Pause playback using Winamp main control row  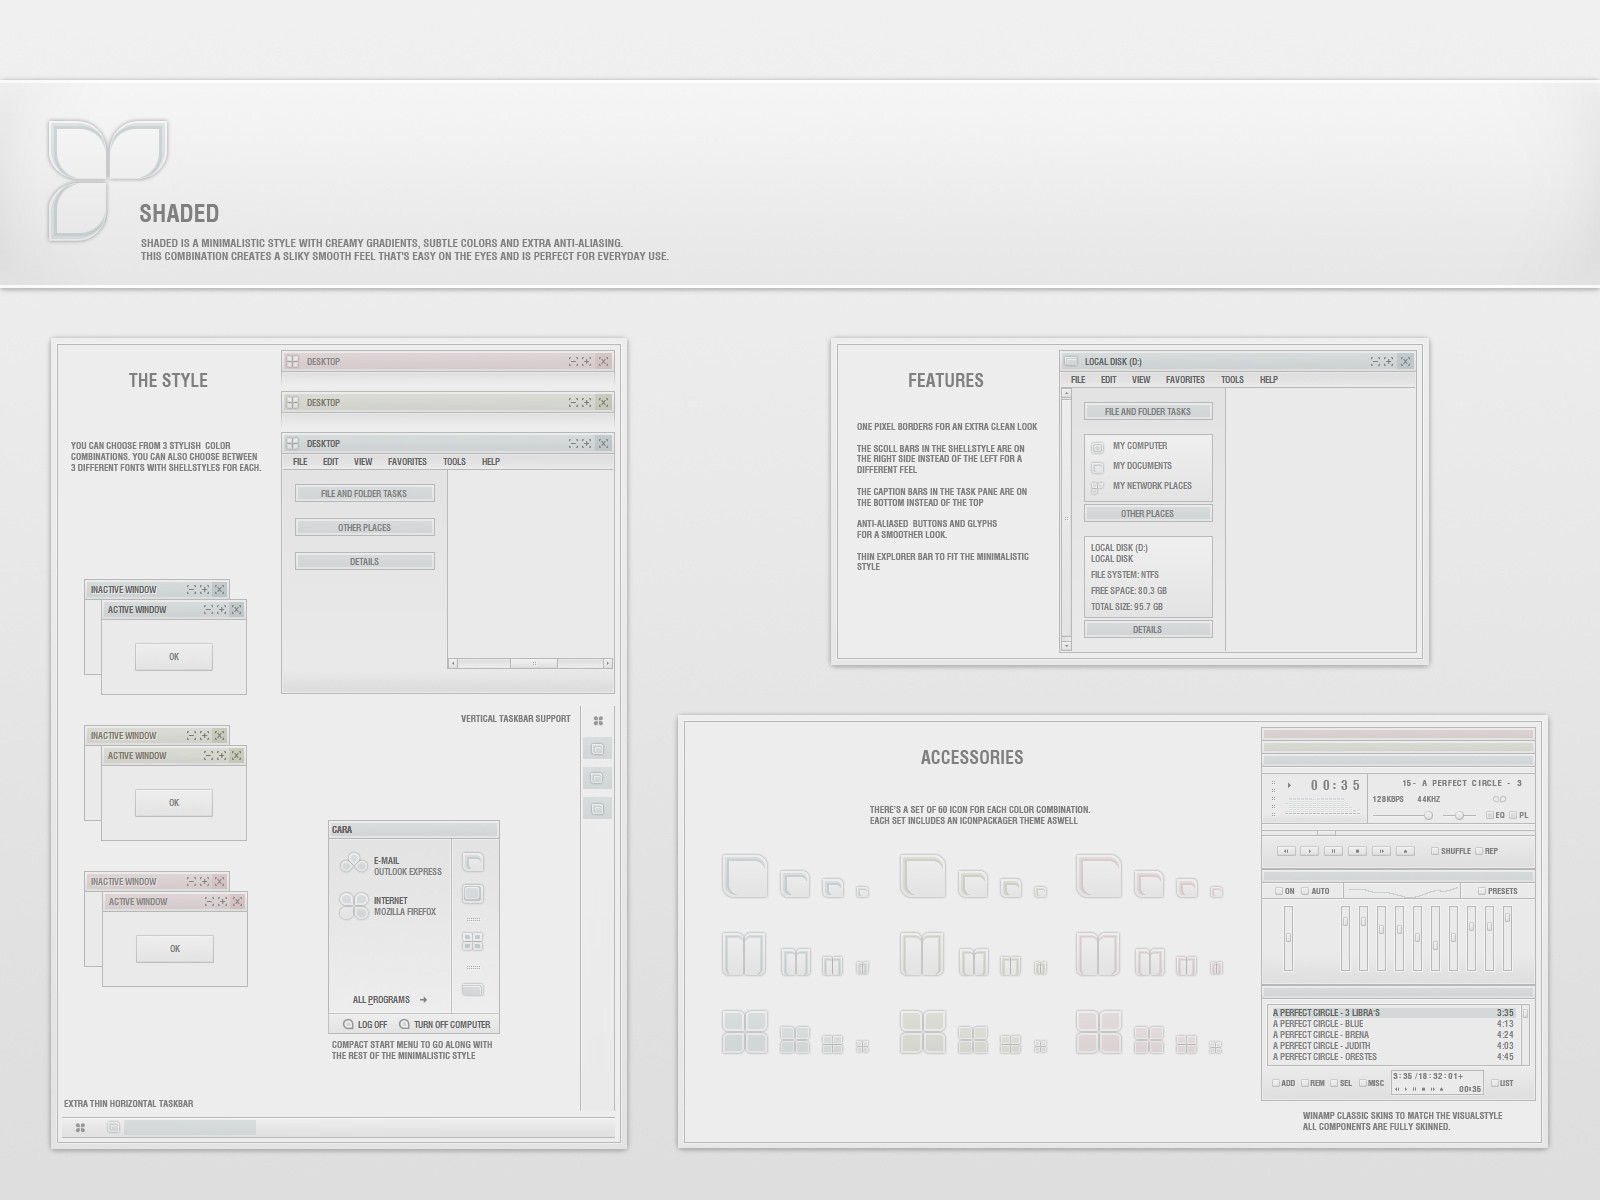(1334, 851)
